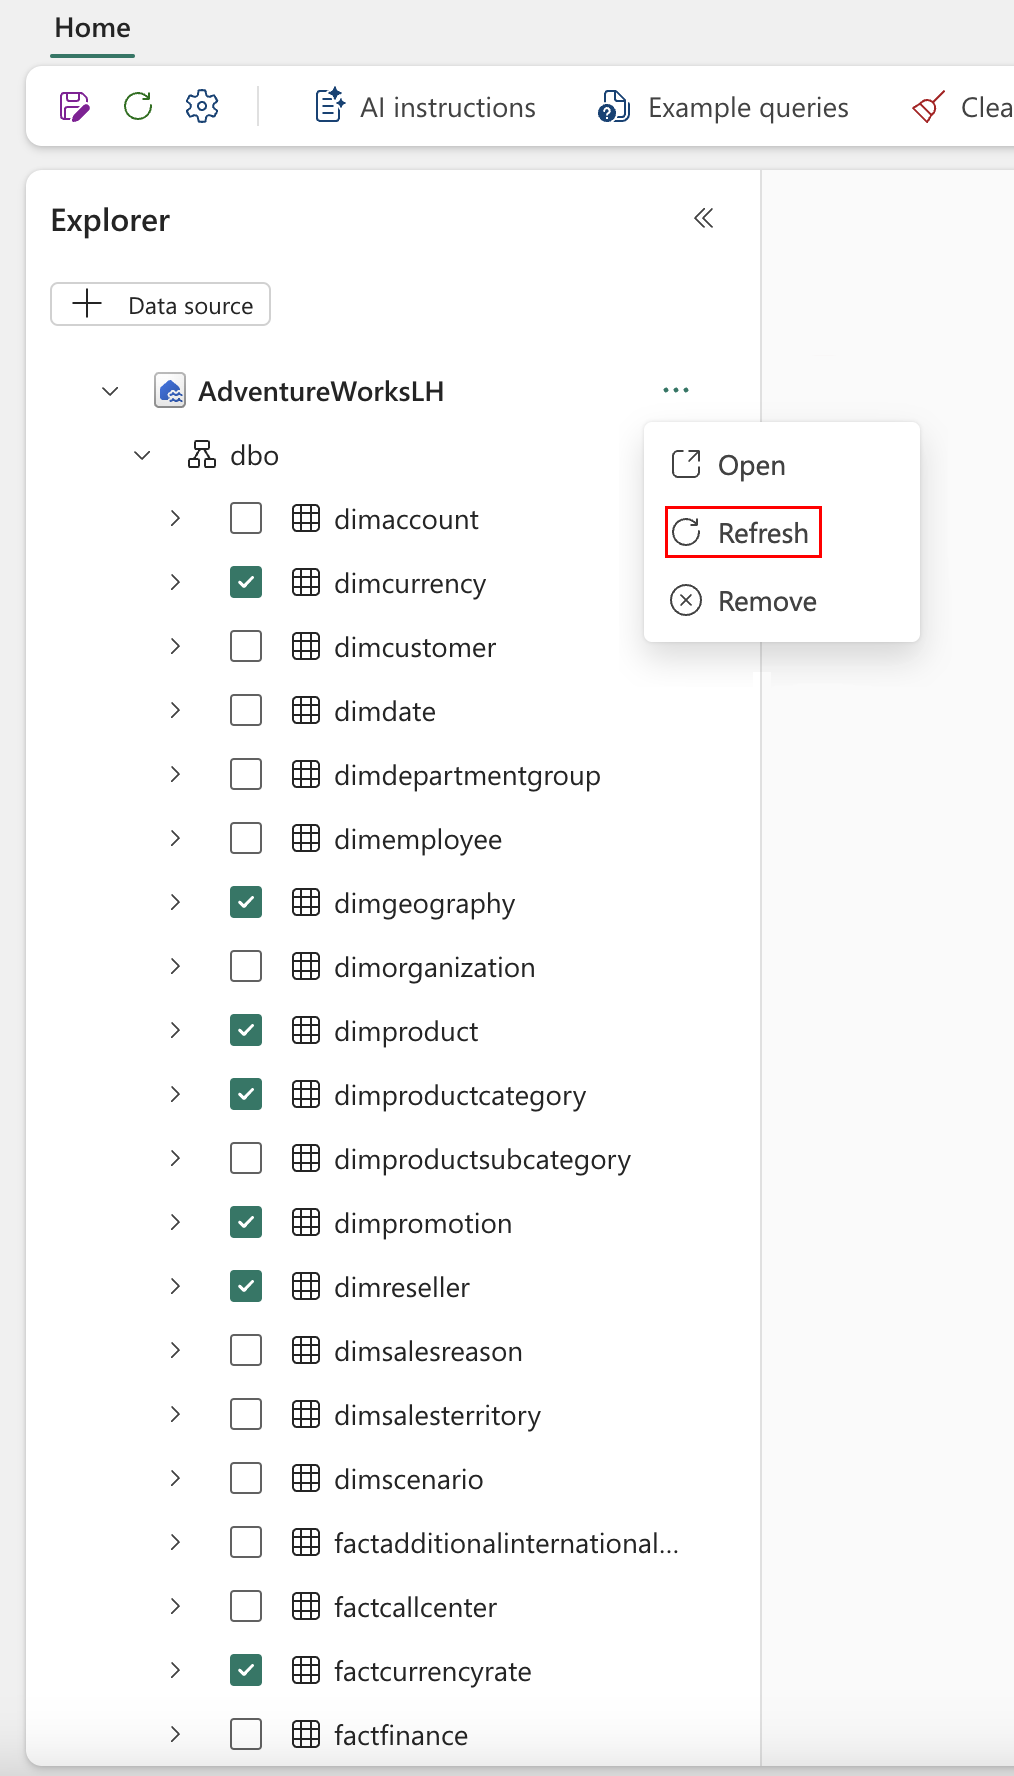Click the table icon beside dimreseller

point(306,1287)
